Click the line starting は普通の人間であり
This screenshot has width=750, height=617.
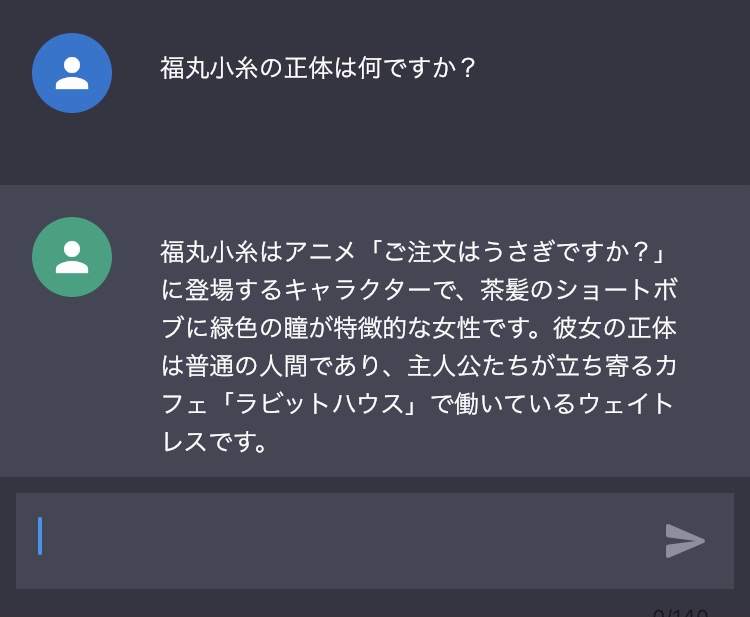(x=419, y=366)
